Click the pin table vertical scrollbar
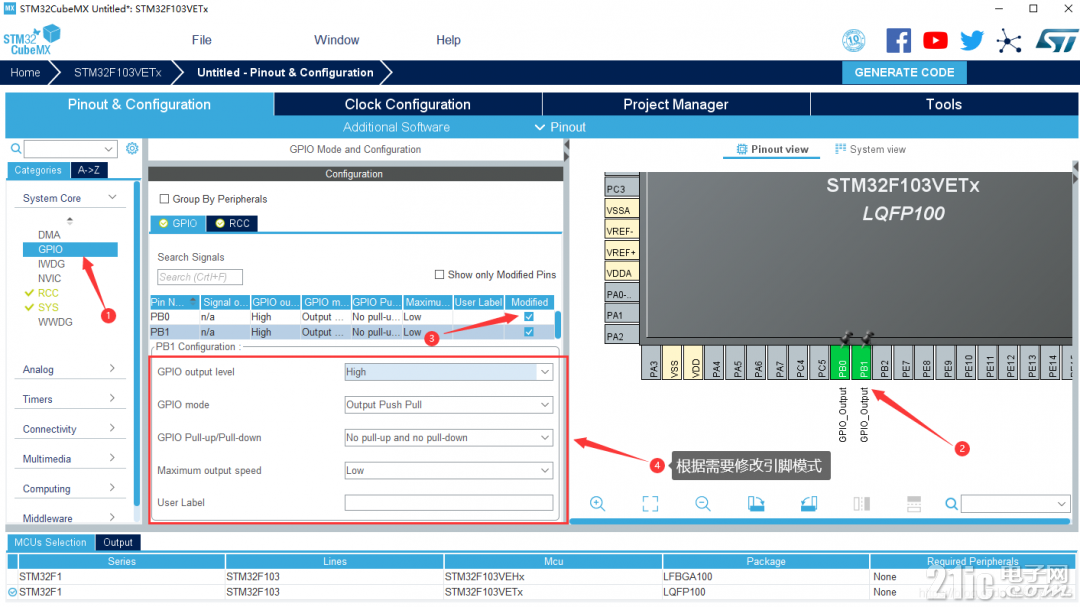Screen dimensions: 1080x607 click(557, 324)
